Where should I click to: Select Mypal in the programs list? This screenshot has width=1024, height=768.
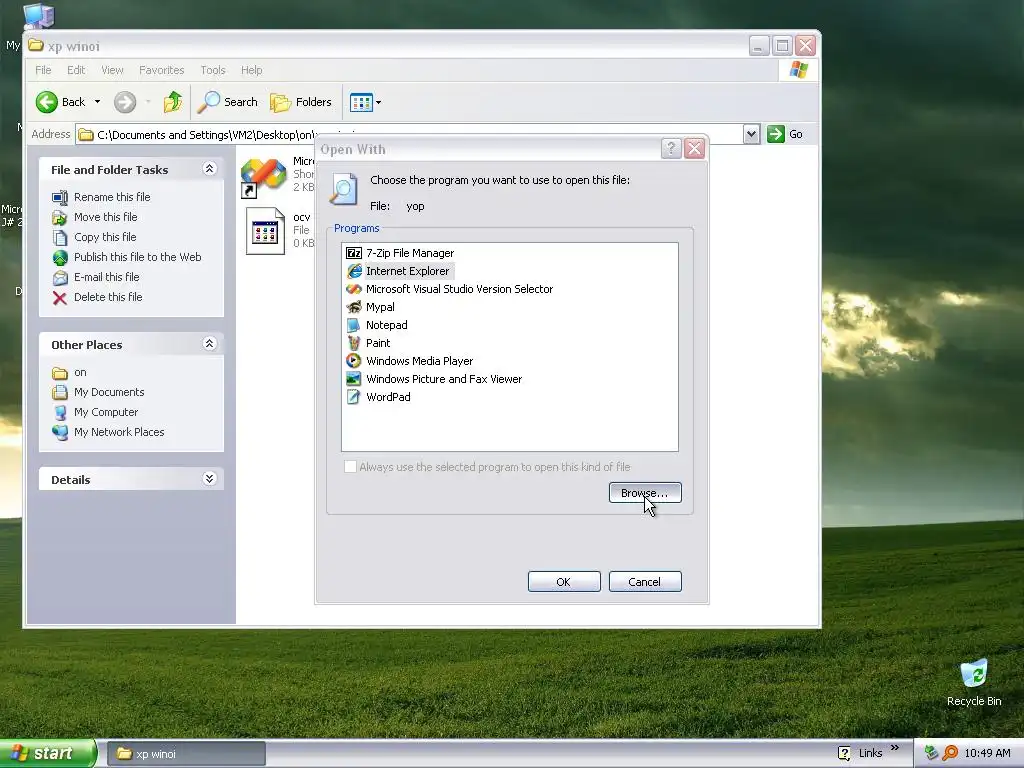tap(370, 307)
